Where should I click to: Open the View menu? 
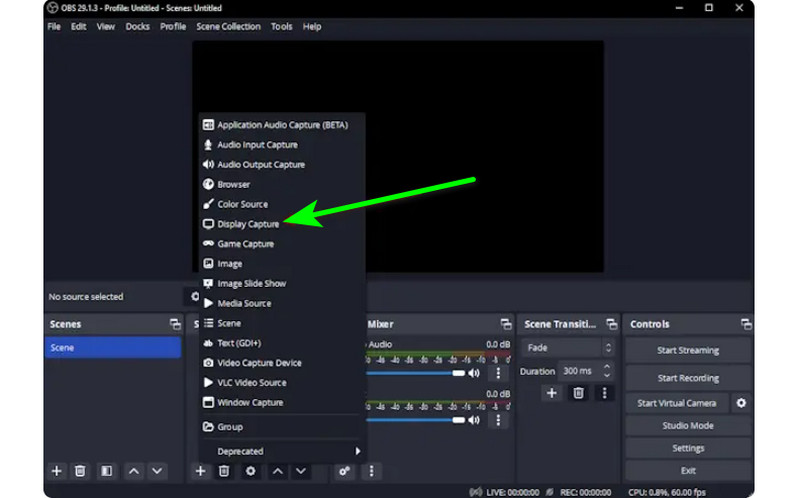pos(106,27)
